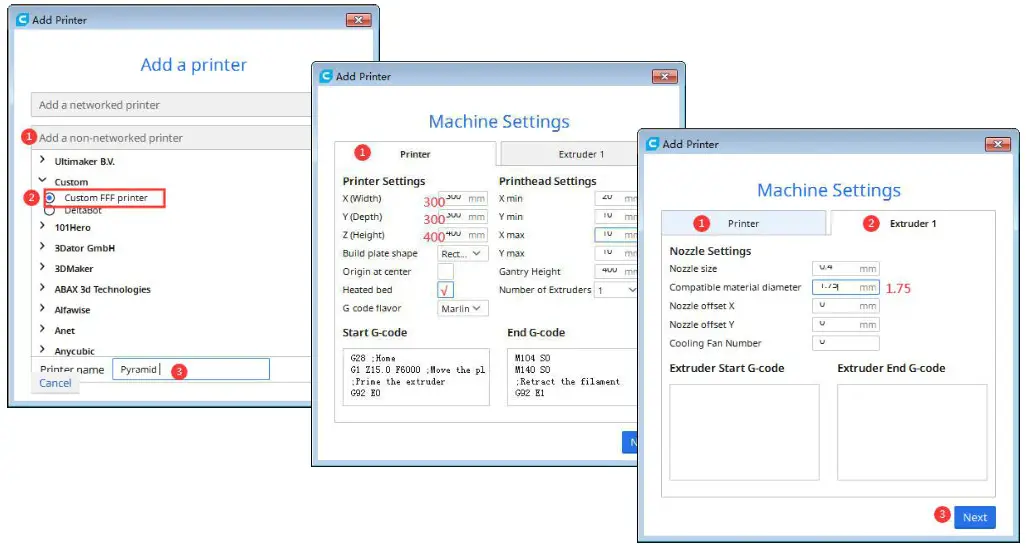Click the Cura icon in the middle window title bar
The width and height of the screenshot is (1026, 548).
pyautogui.click(x=326, y=76)
